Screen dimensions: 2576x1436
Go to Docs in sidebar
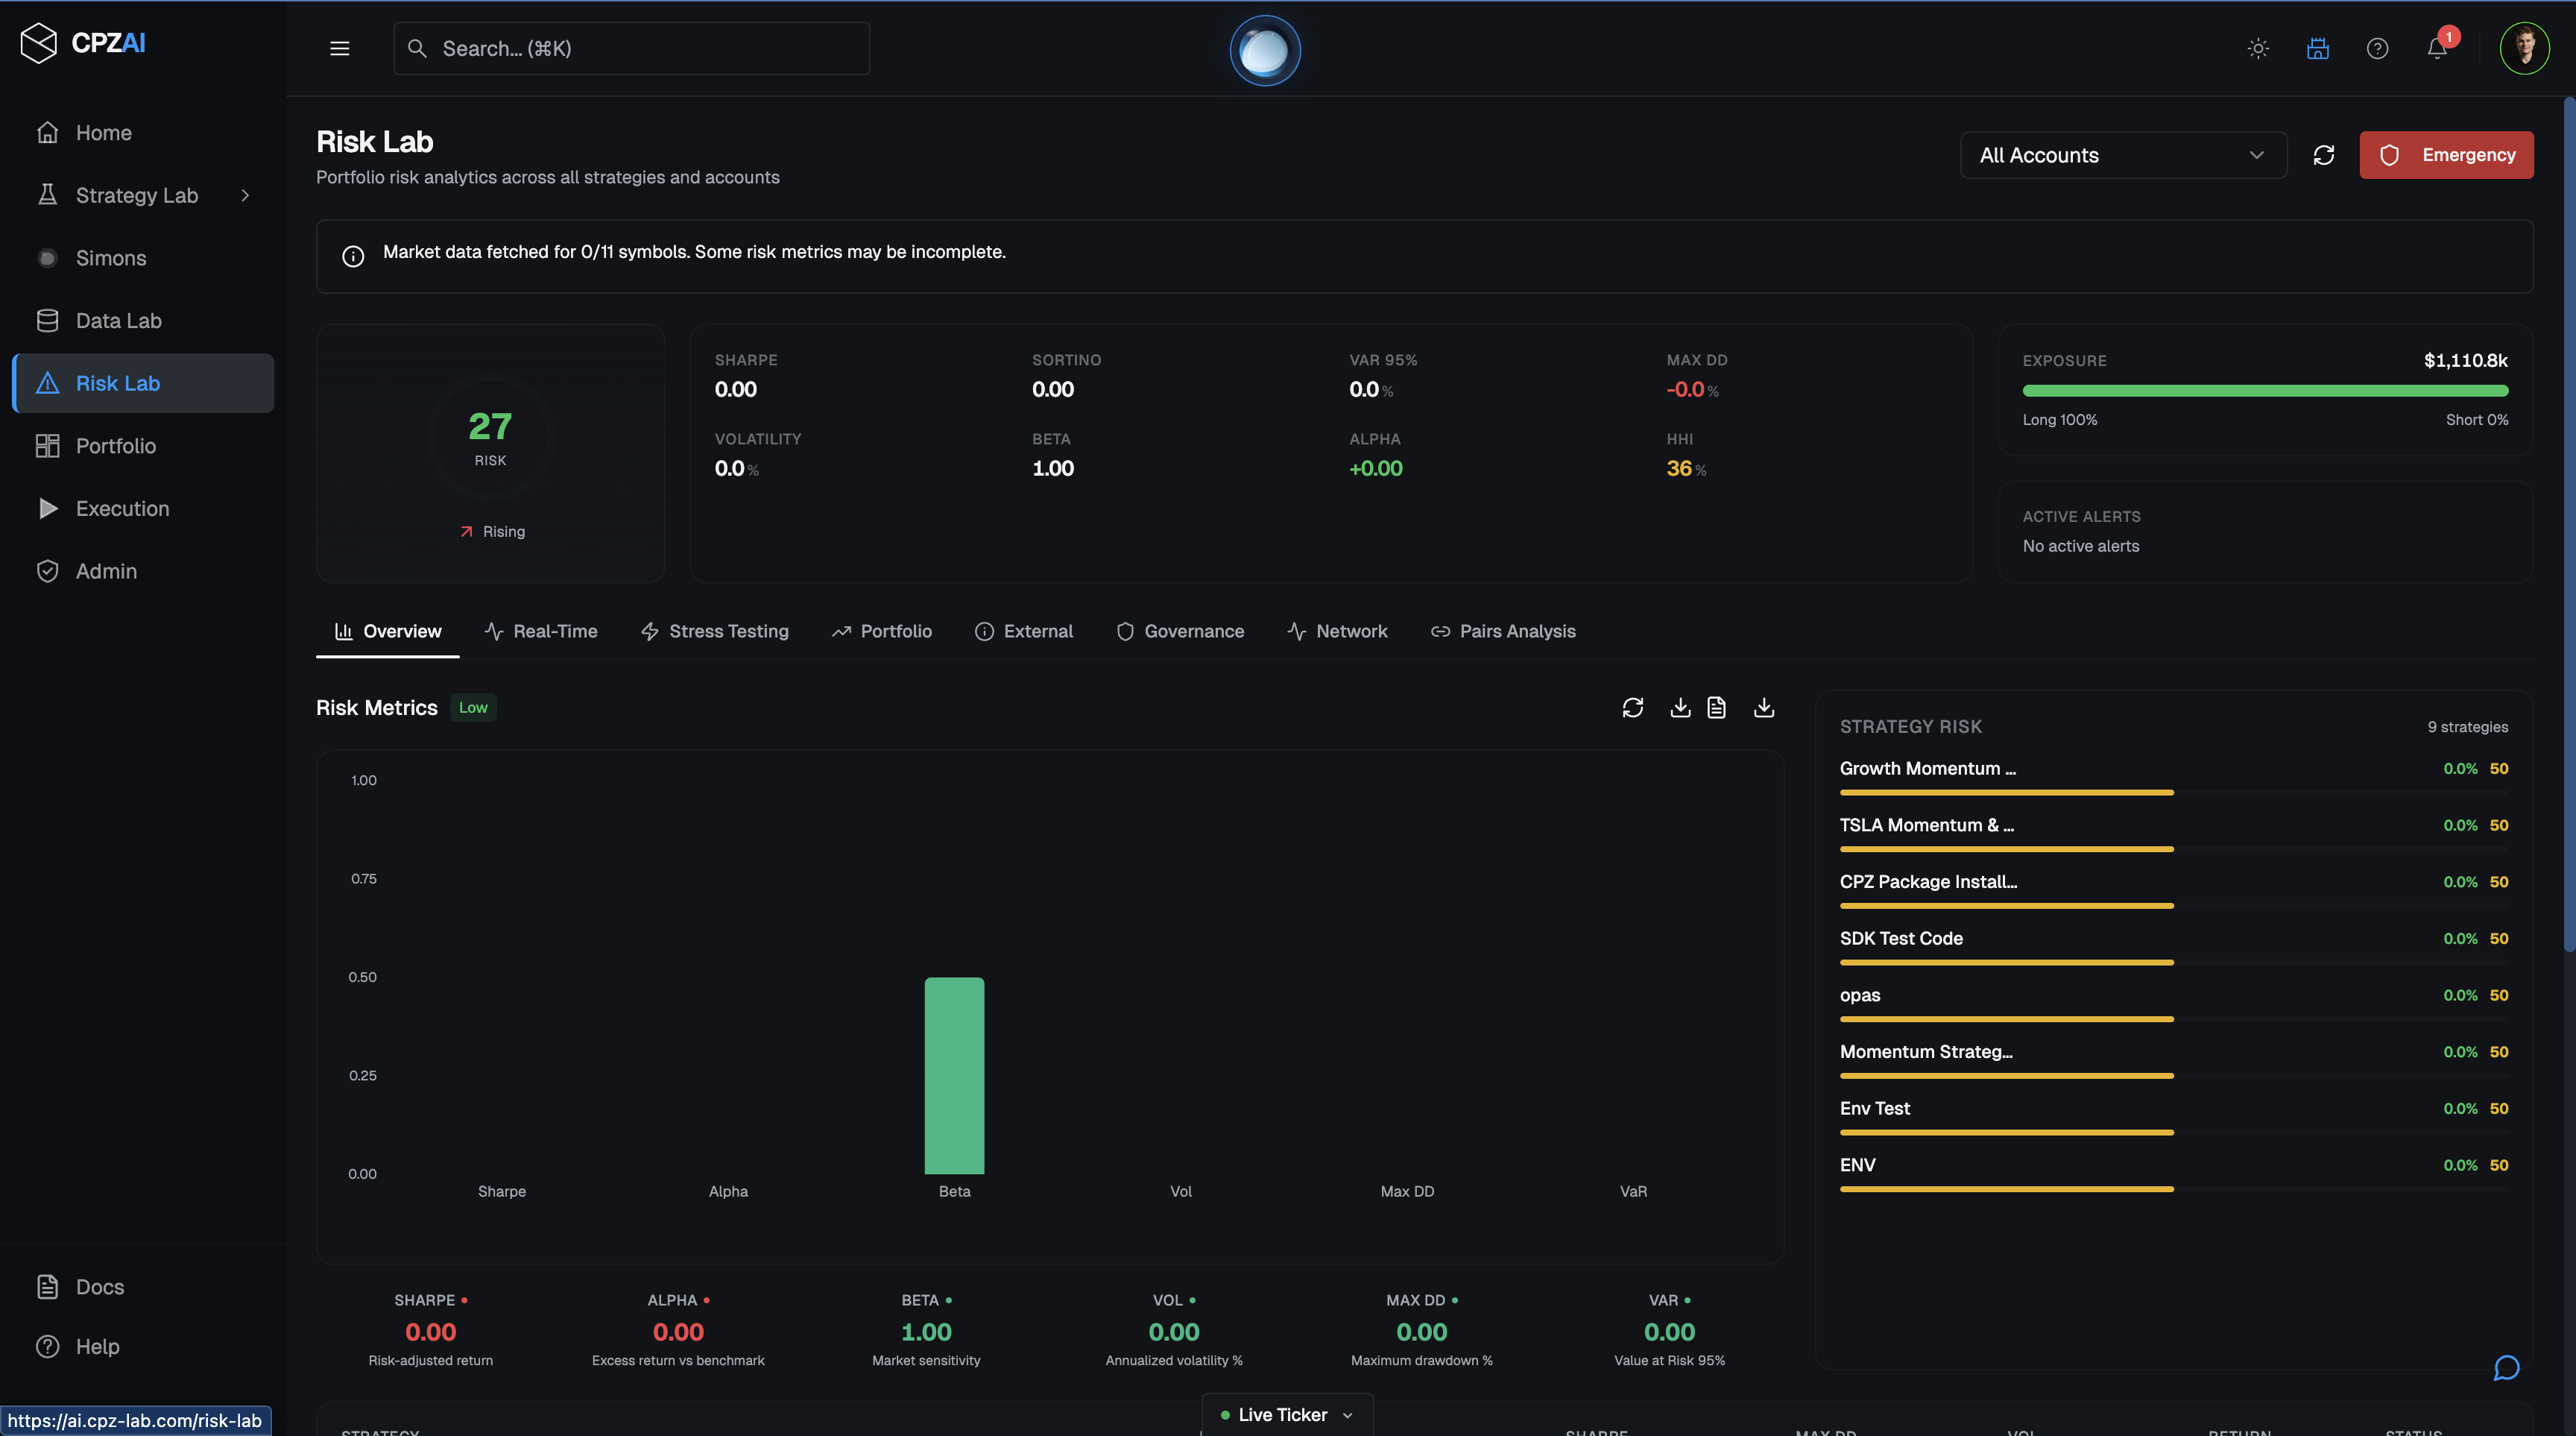click(99, 1286)
